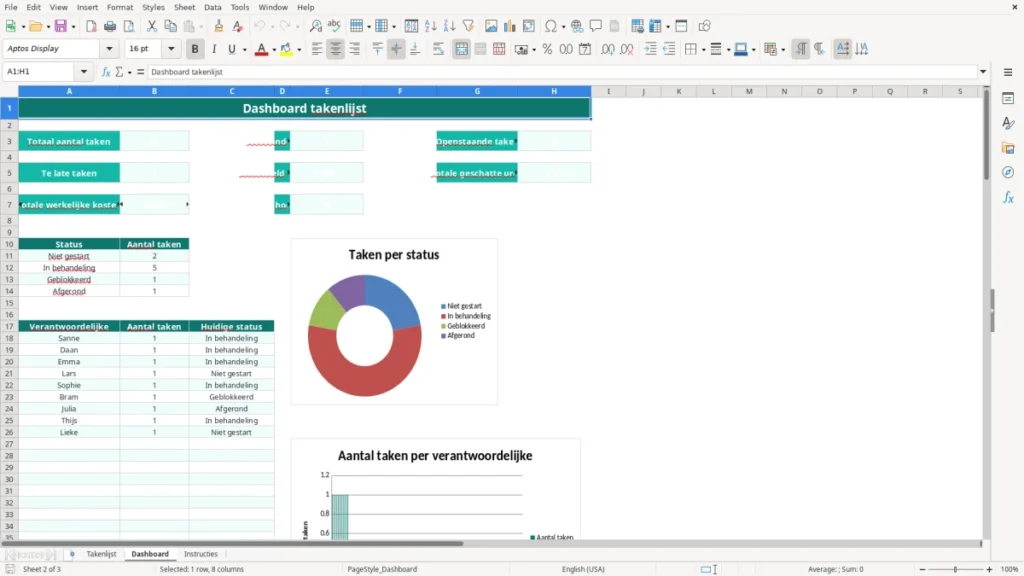Image resolution: width=1024 pixels, height=576 pixels.
Task: Open Functions fx panel in sidebar
Action: click(1008, 197)
